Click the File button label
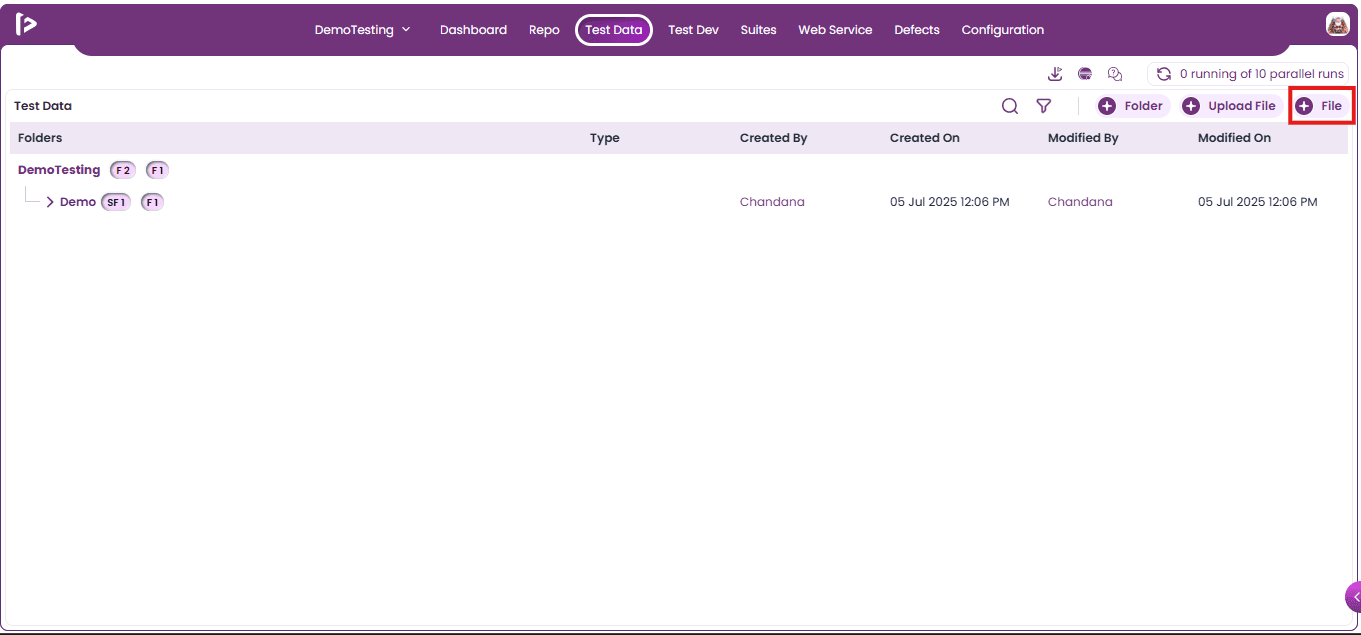Viewport: 1361px width, 635px height. coord(1331,106)
